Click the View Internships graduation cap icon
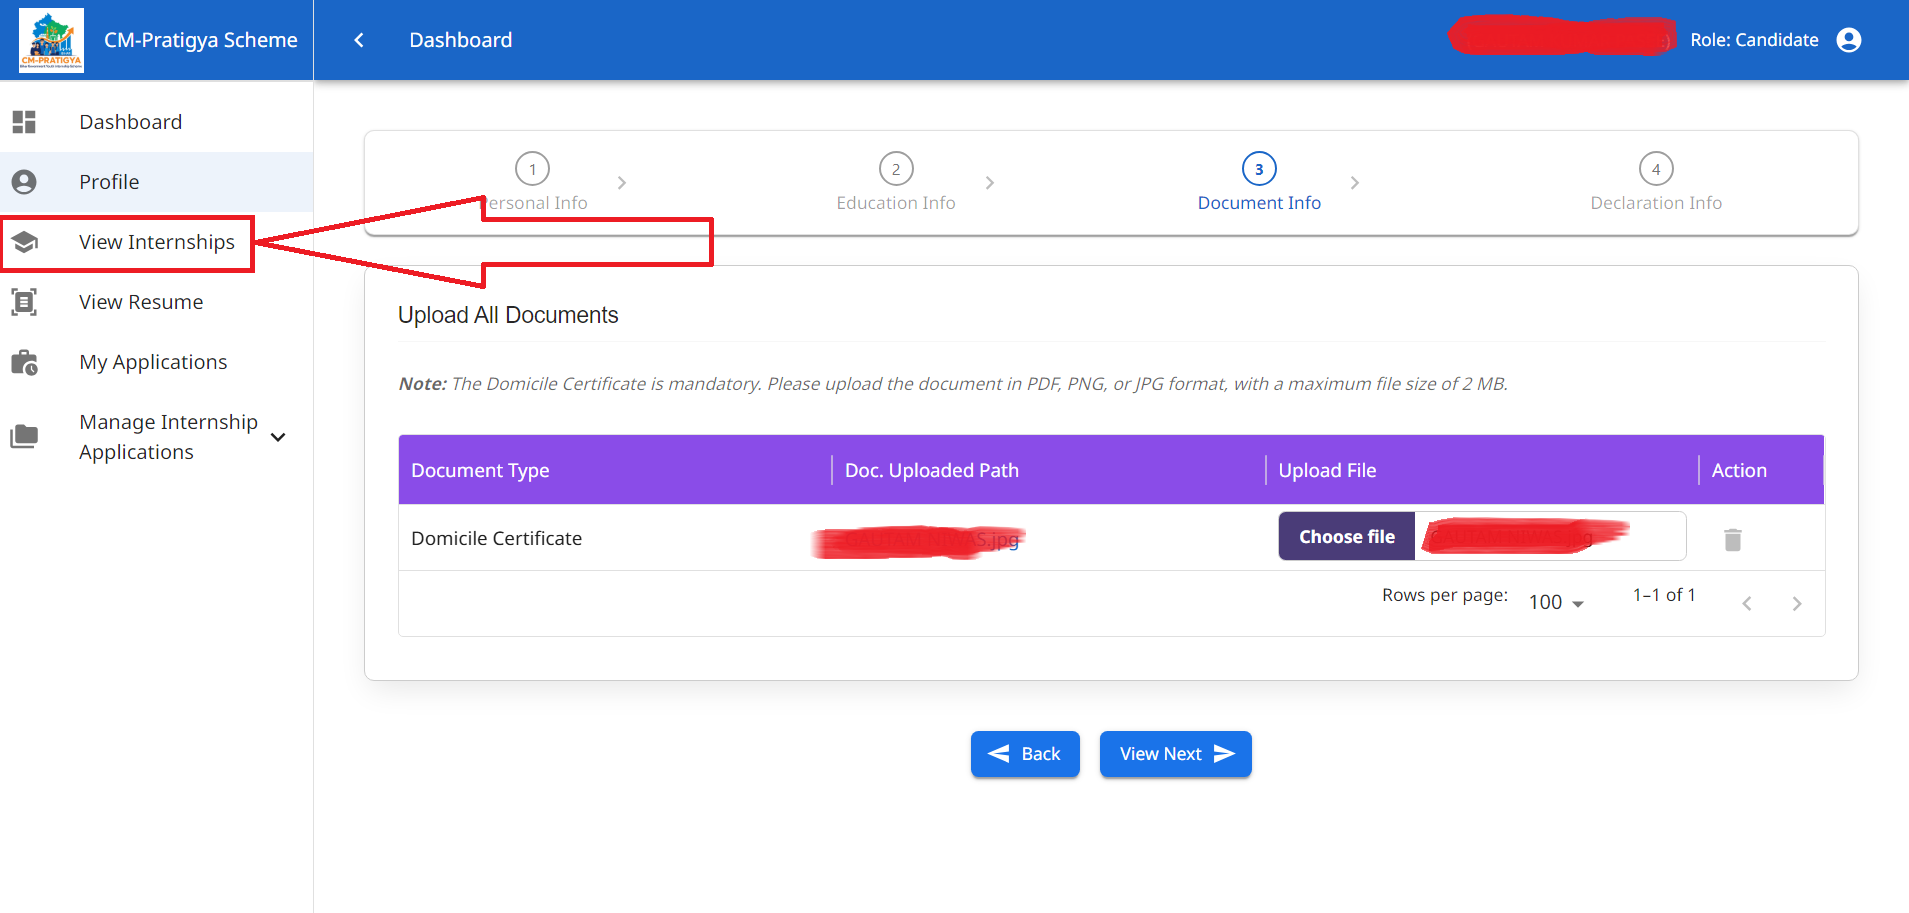1909x913 pixels. click(x=24, y=242)
